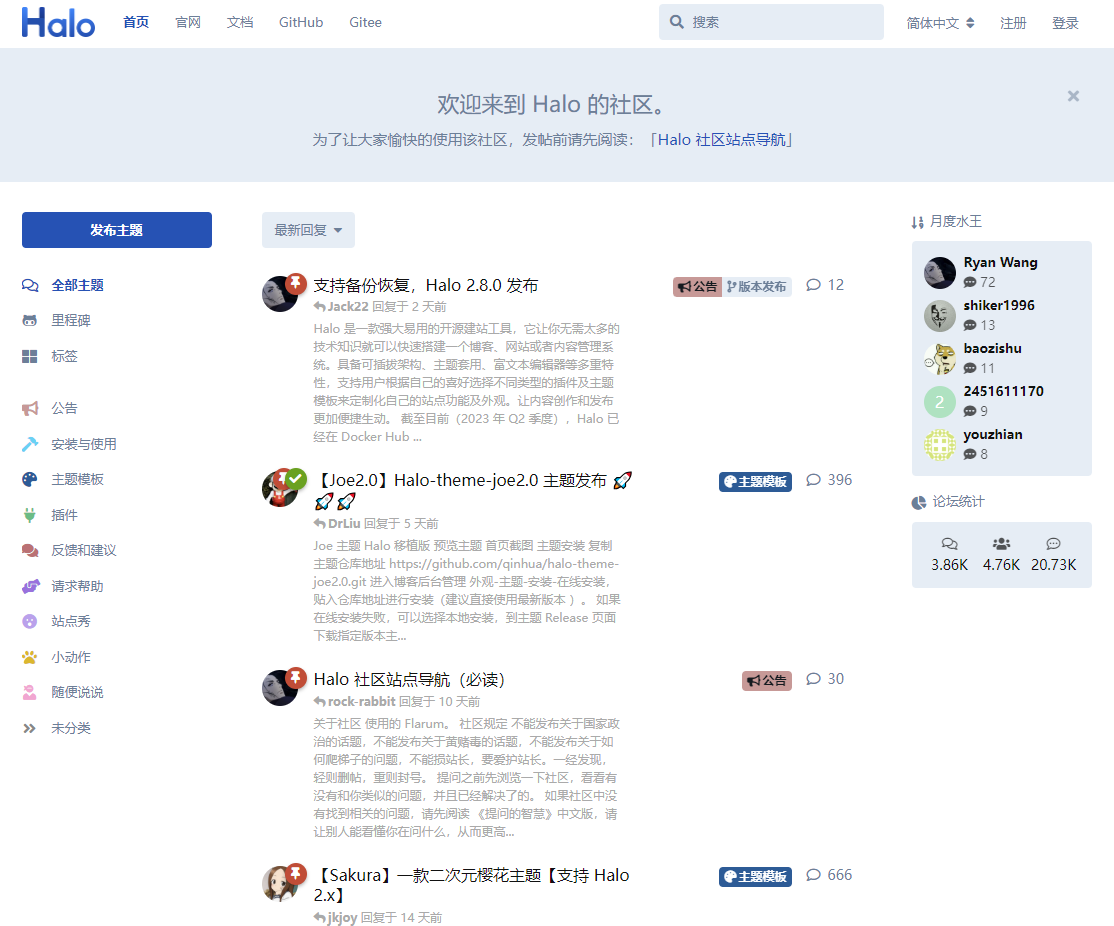This screenshot has height=926, width=1114.
Task: Open the 最新回复 sorting dropdown
Action: point(307,230)
